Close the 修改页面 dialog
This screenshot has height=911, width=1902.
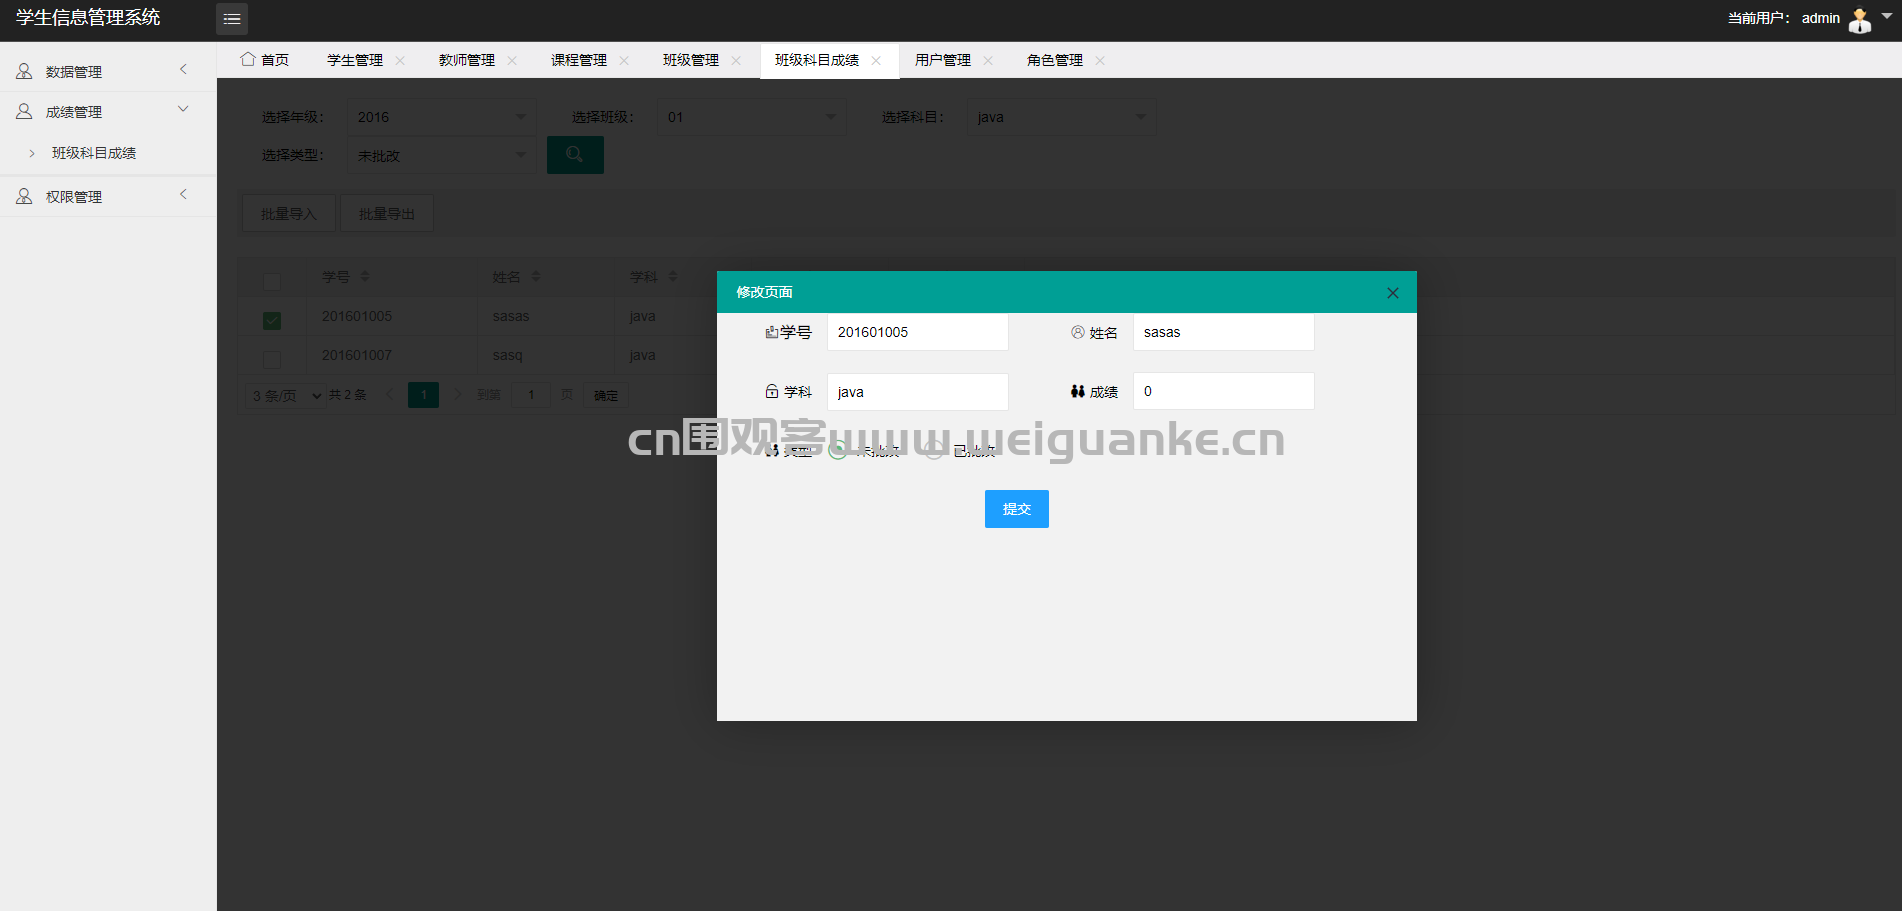tap(1393, 293)
